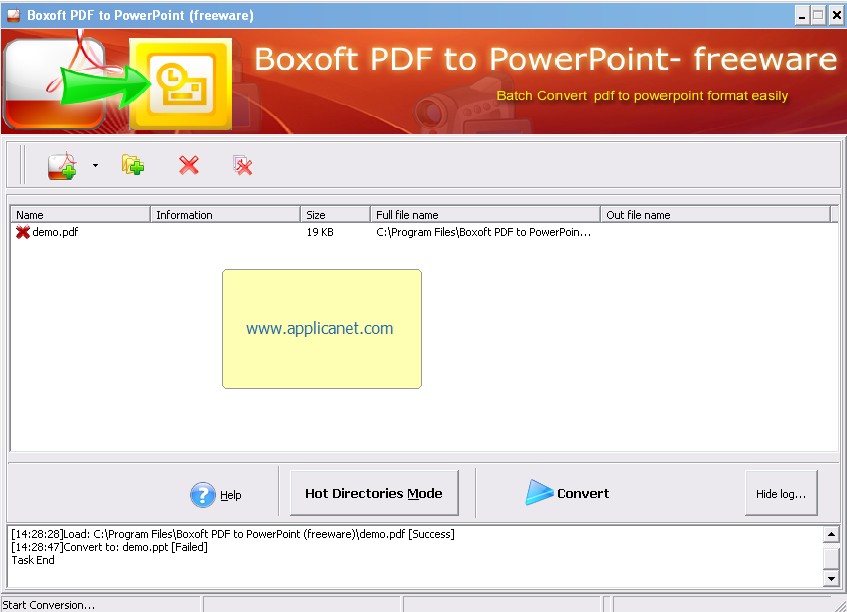Click the C:\Program Files\Boxoft path cell

(x=483, y=232)
